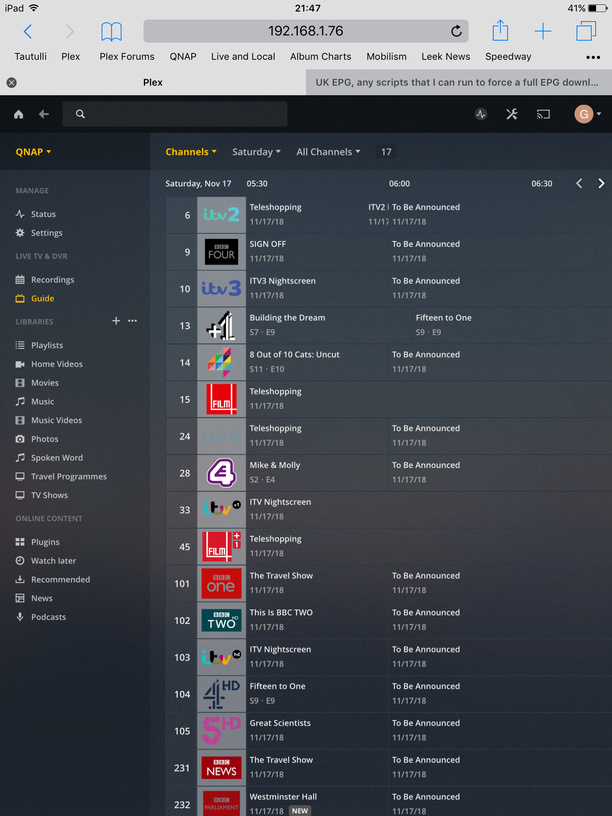
Task: Open Mike & Molly programme
Action: [x=275, y=465]
